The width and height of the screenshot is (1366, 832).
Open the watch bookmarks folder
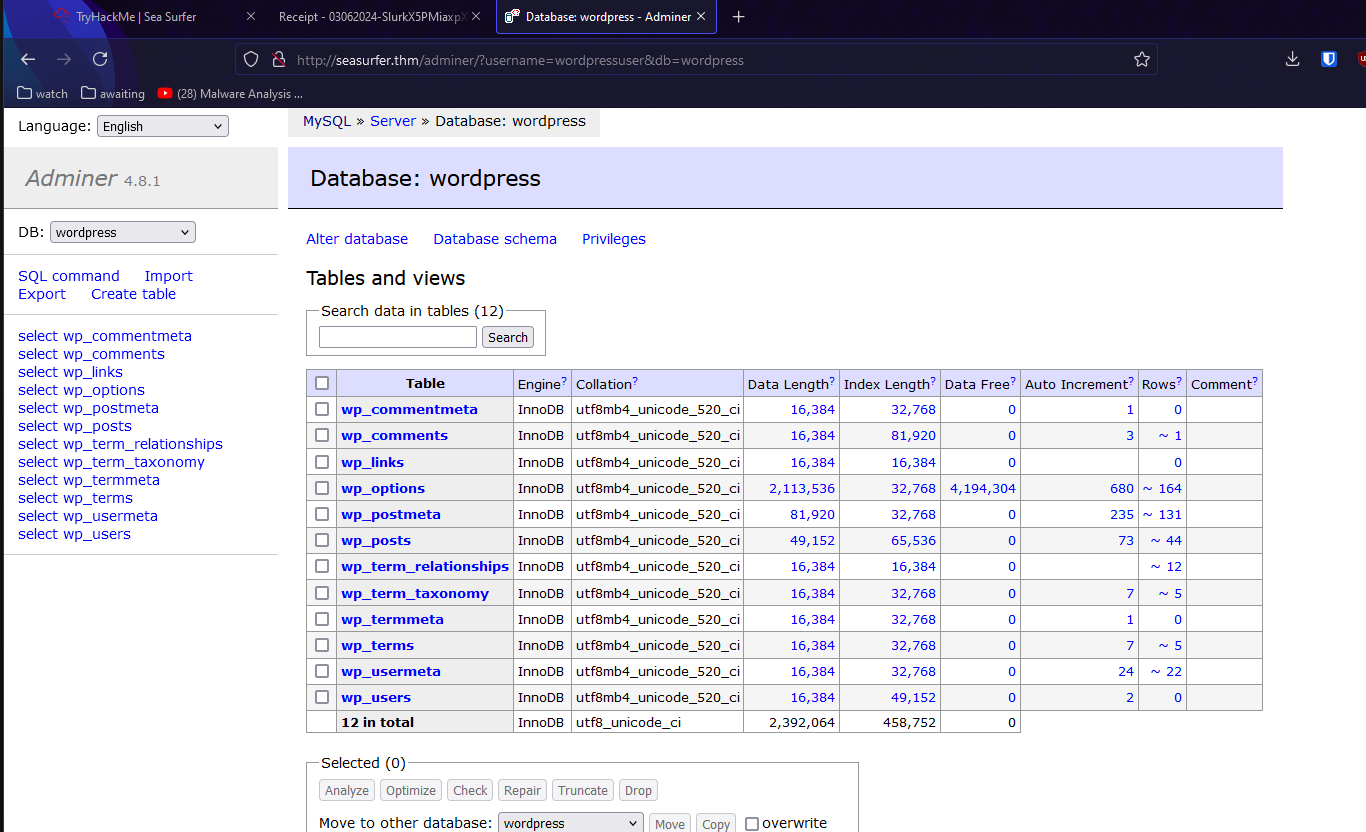click(43, 94)
